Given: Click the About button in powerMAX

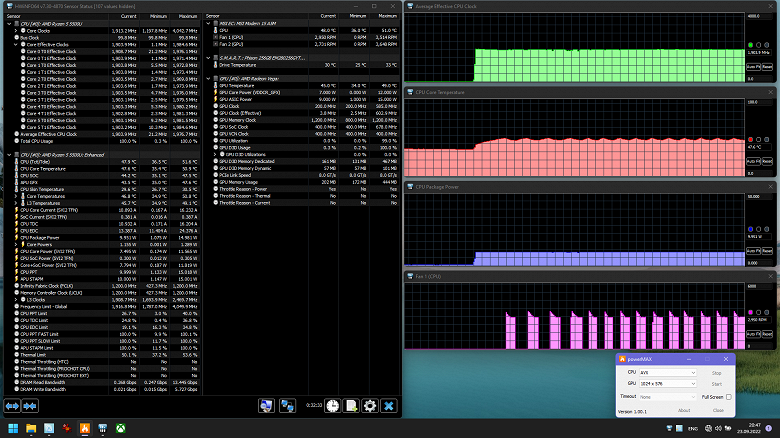Looking at the screenshot, I should 684,410.
